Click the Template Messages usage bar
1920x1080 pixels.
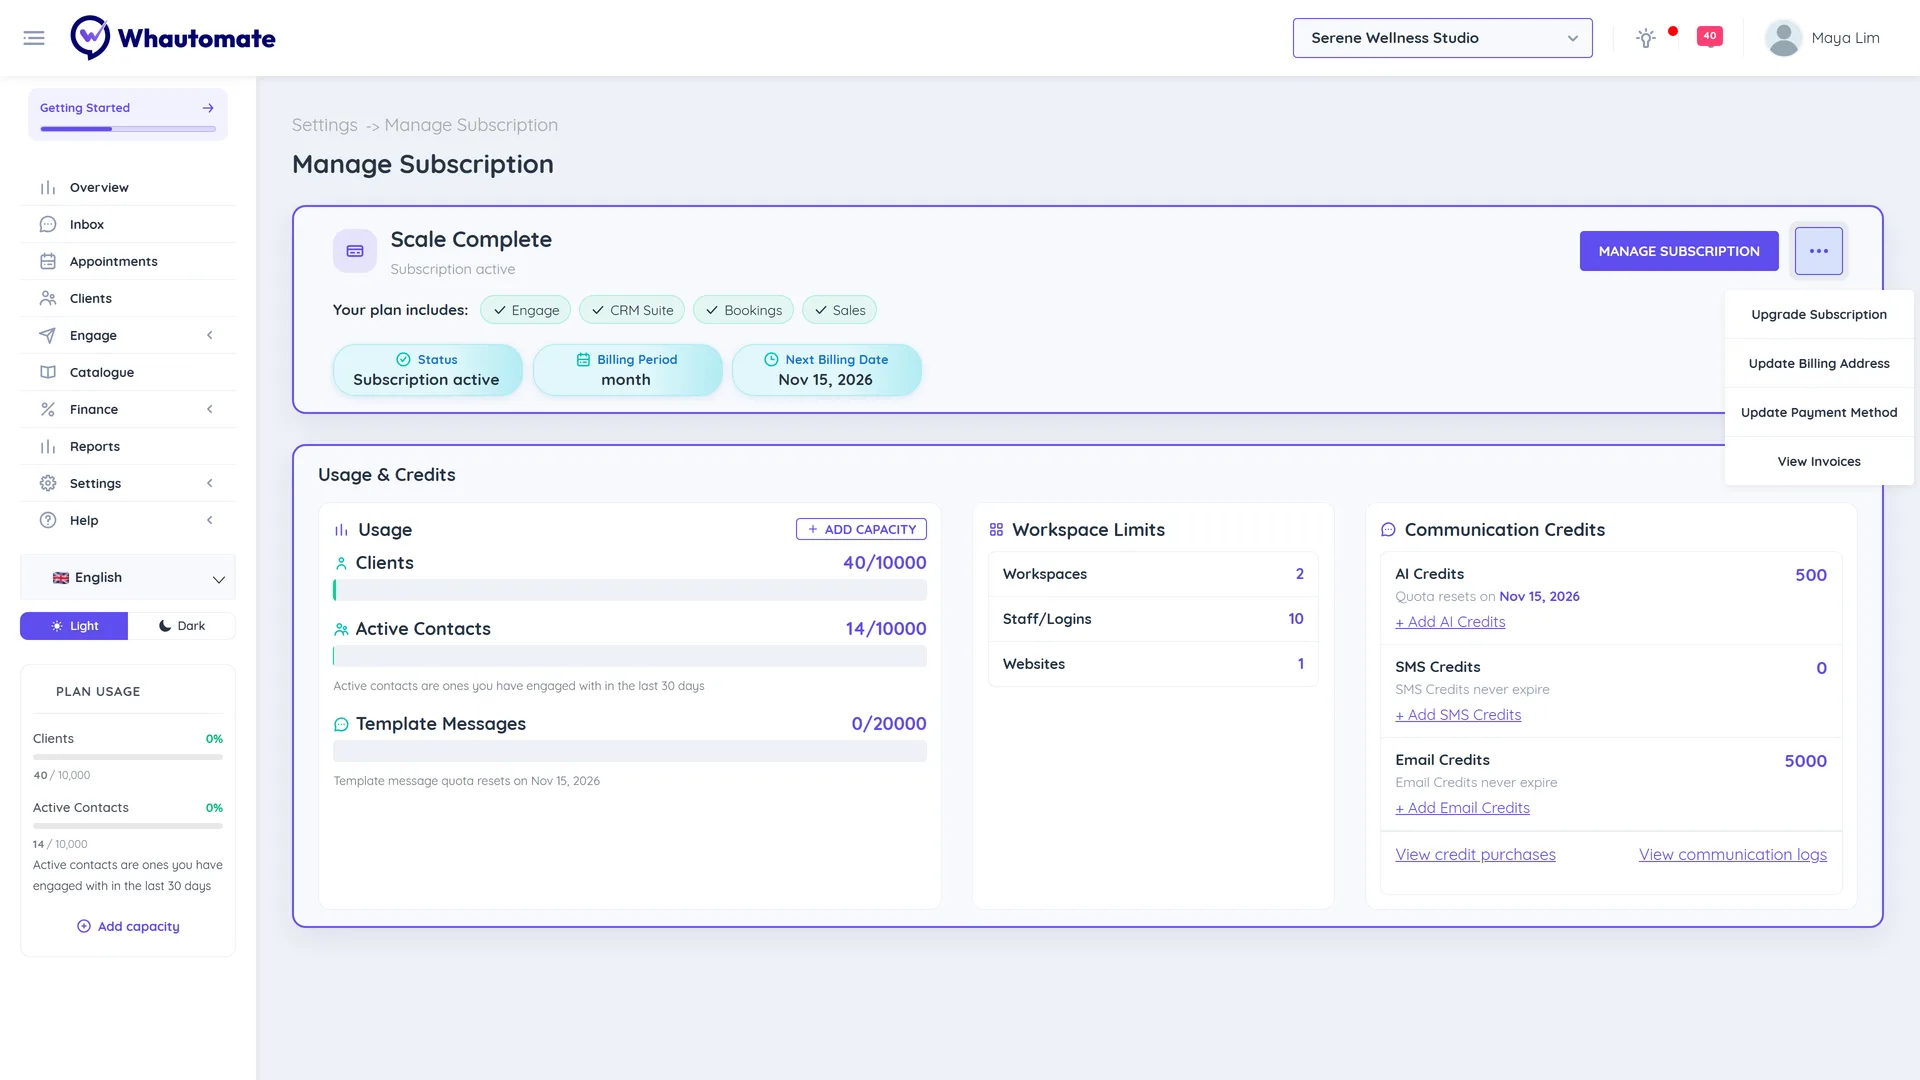point(630,751)
